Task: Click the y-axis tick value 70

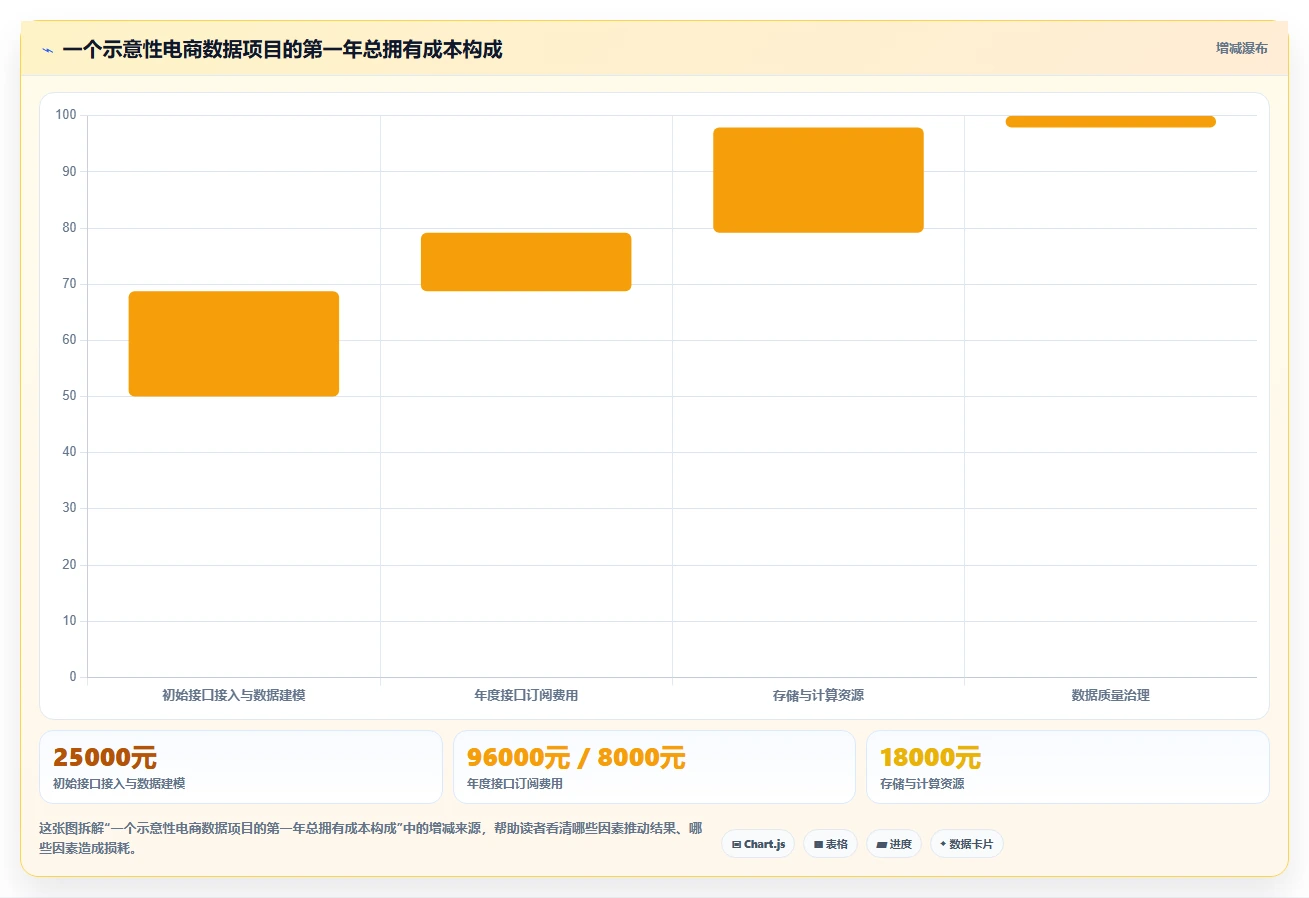Action: [69, 284]
